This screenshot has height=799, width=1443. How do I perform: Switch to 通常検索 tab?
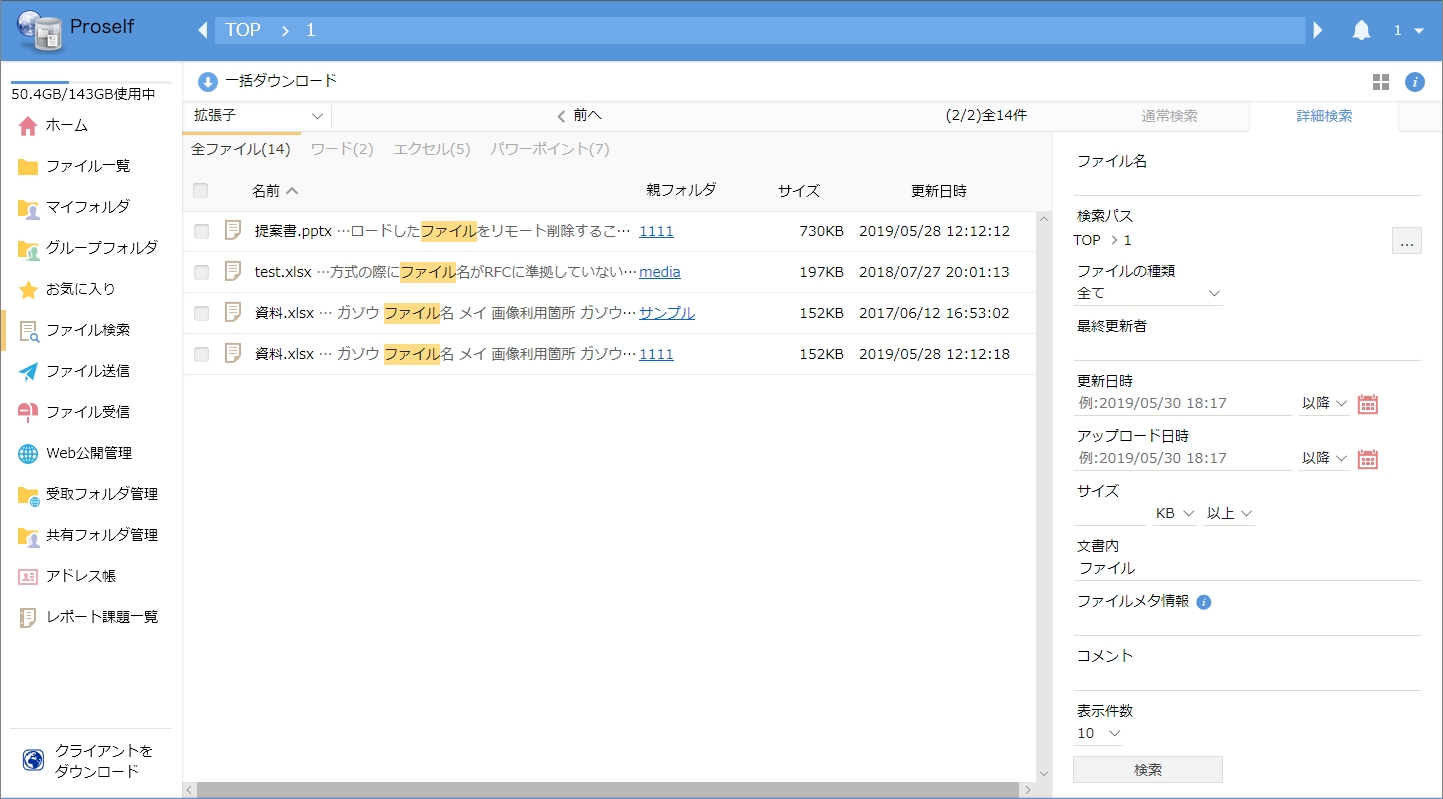click(x=1170, y=116)
